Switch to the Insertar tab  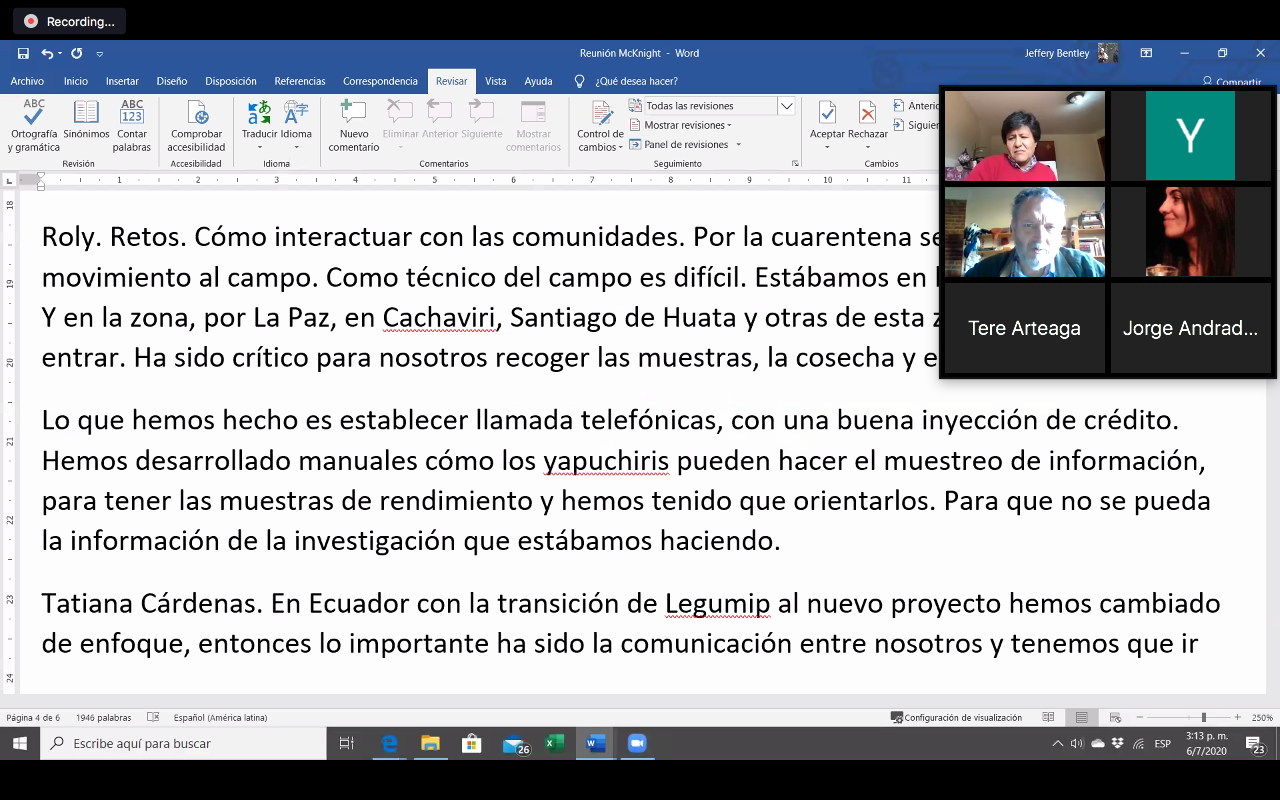(122, 81)
